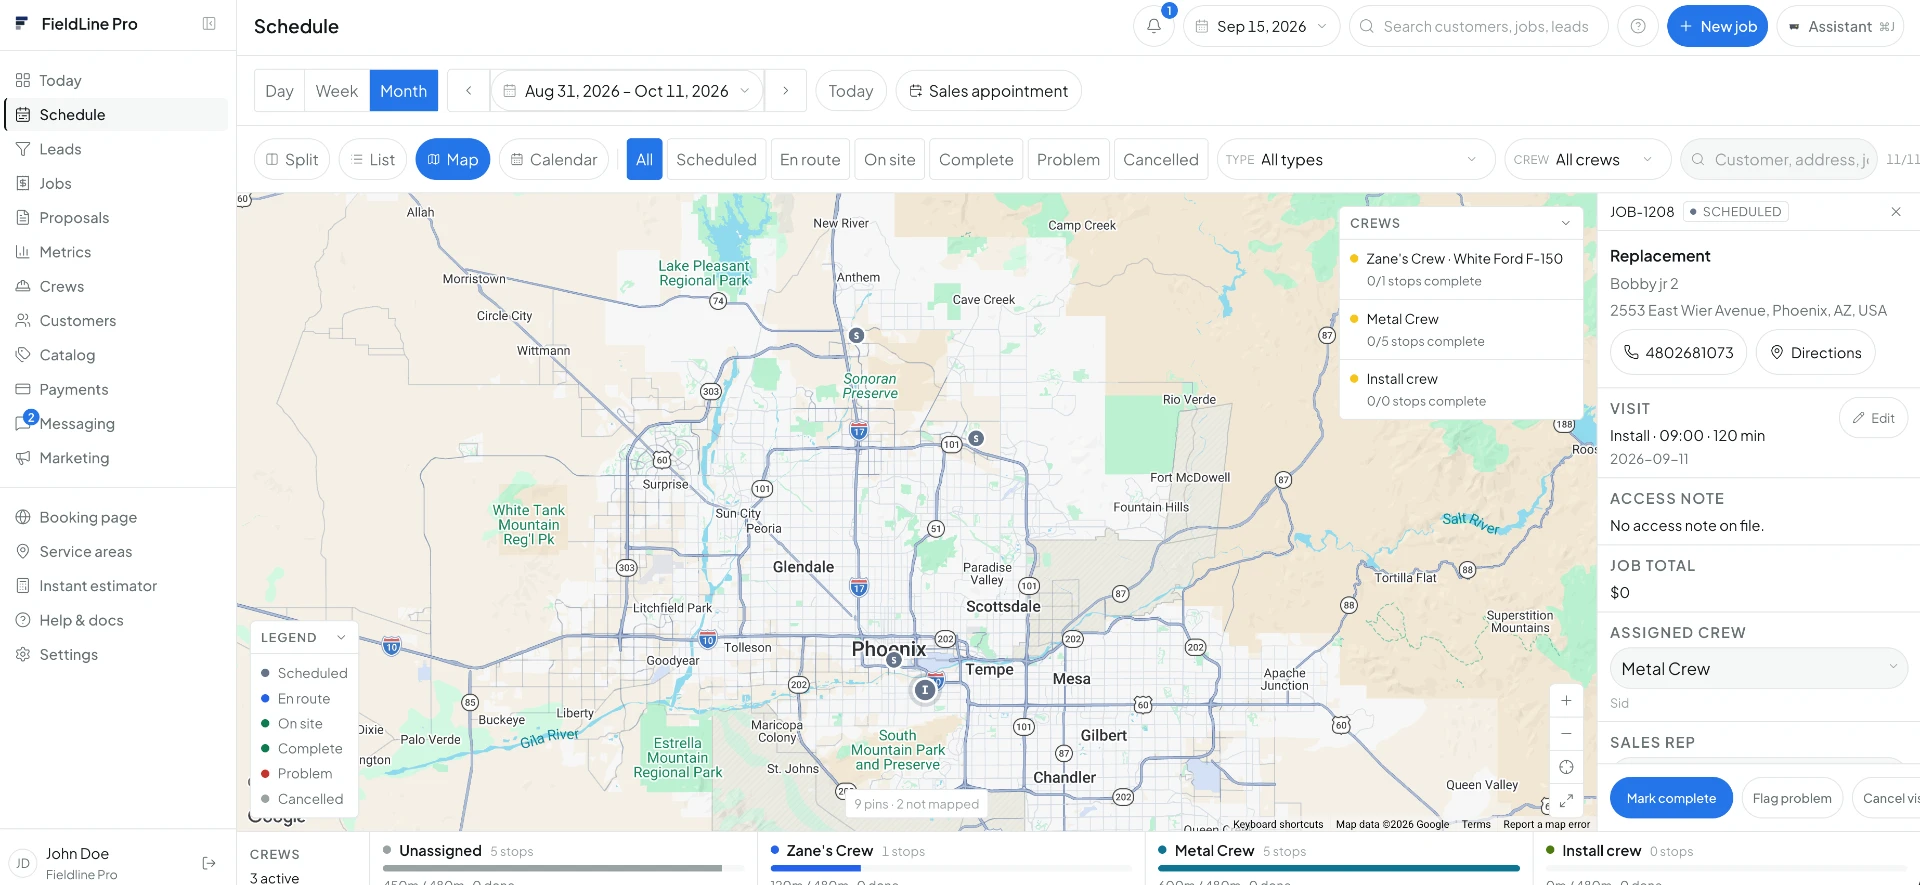Switch to Split view
This screenshot has width=1920, height=885.
292,160
